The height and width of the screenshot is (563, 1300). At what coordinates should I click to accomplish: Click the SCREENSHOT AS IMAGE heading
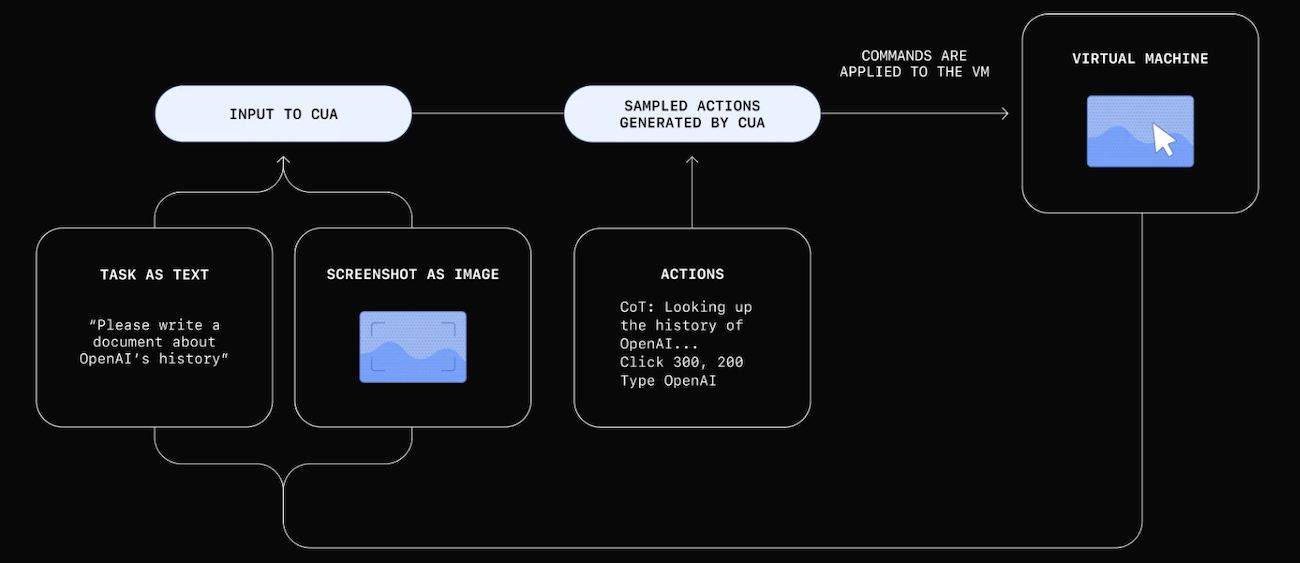pos(413,274)
